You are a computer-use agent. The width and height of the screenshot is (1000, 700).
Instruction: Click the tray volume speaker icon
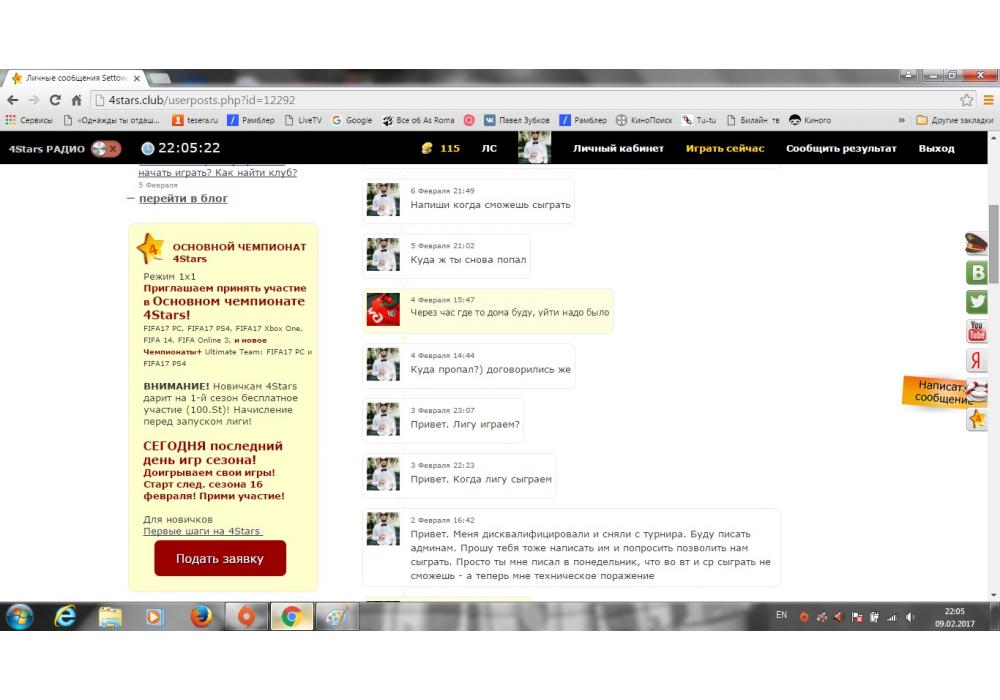(x=911, y=616)
